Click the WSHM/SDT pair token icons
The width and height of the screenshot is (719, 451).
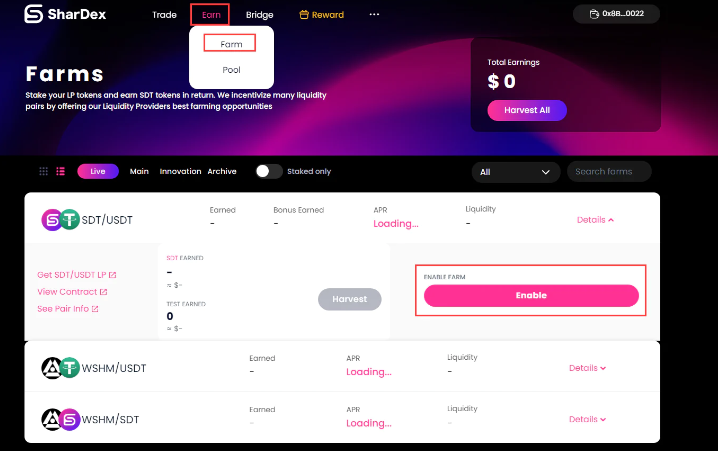click(x=61, y=419)
